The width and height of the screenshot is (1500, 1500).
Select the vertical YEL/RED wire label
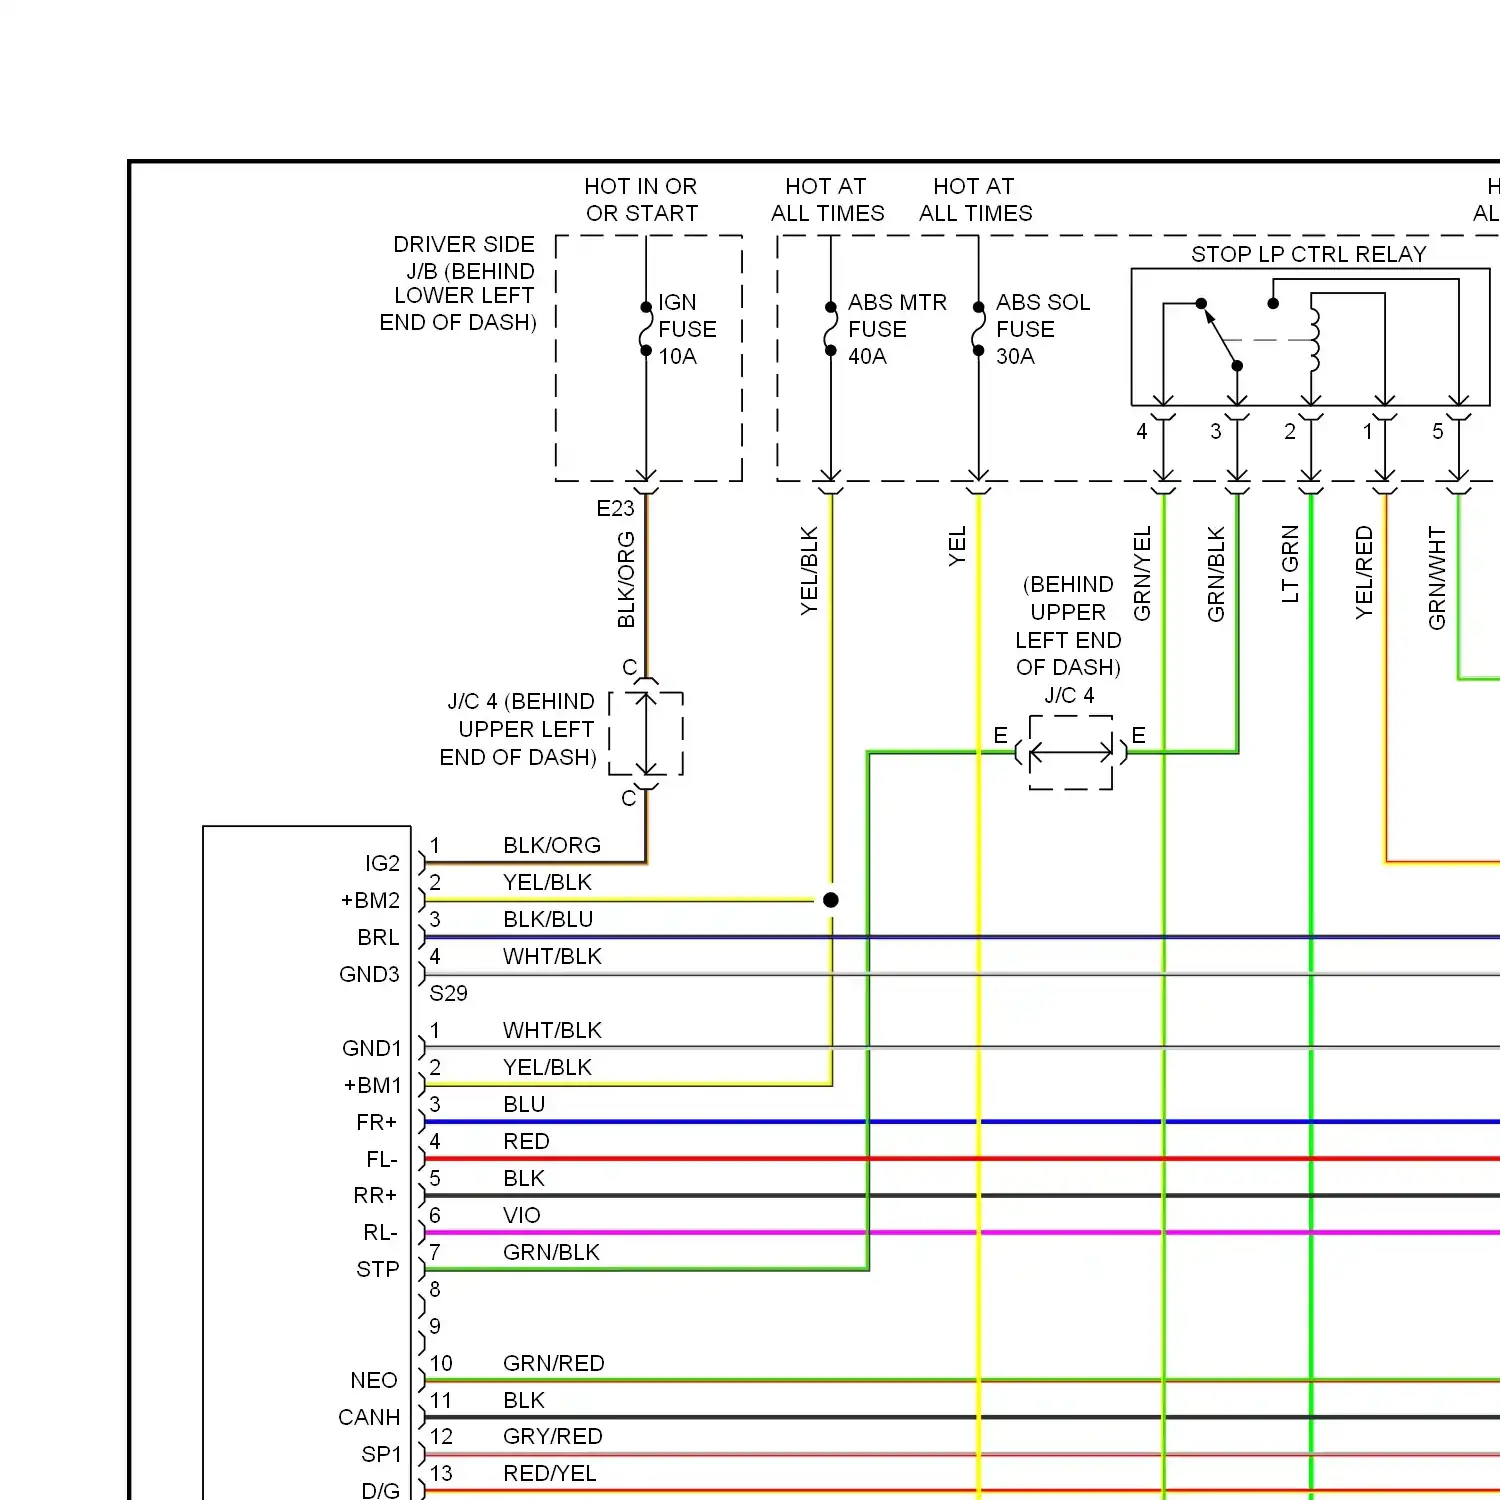1364,573
